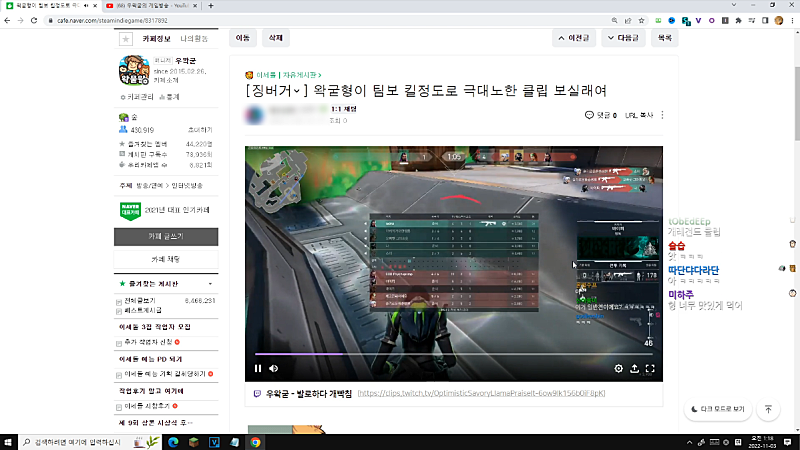Screen dimensions: 800x450
Task: Click the browser back arrow
Action: (7, 20)
